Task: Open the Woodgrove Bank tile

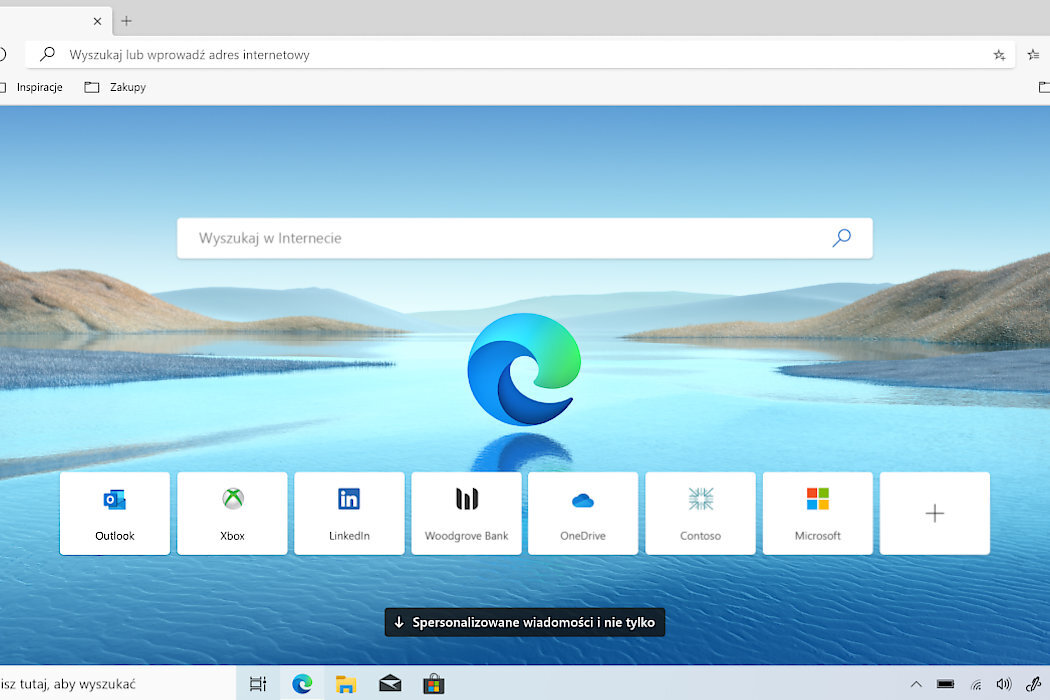Action: (x=466, y=513)
